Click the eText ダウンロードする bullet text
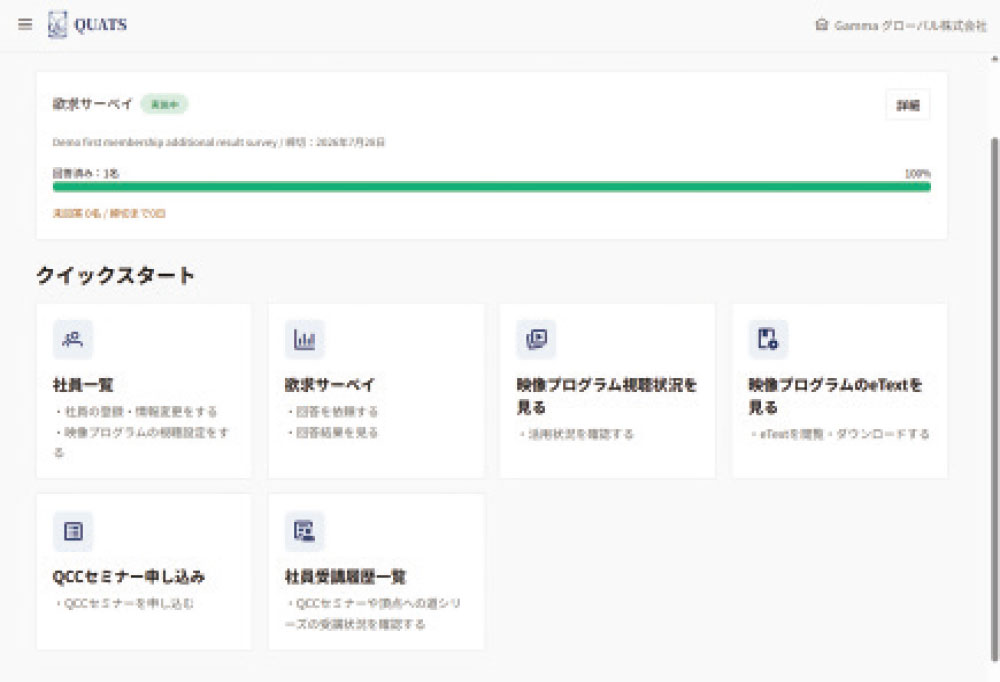This screenshot has width=1000, height=682. click(839, 434)
